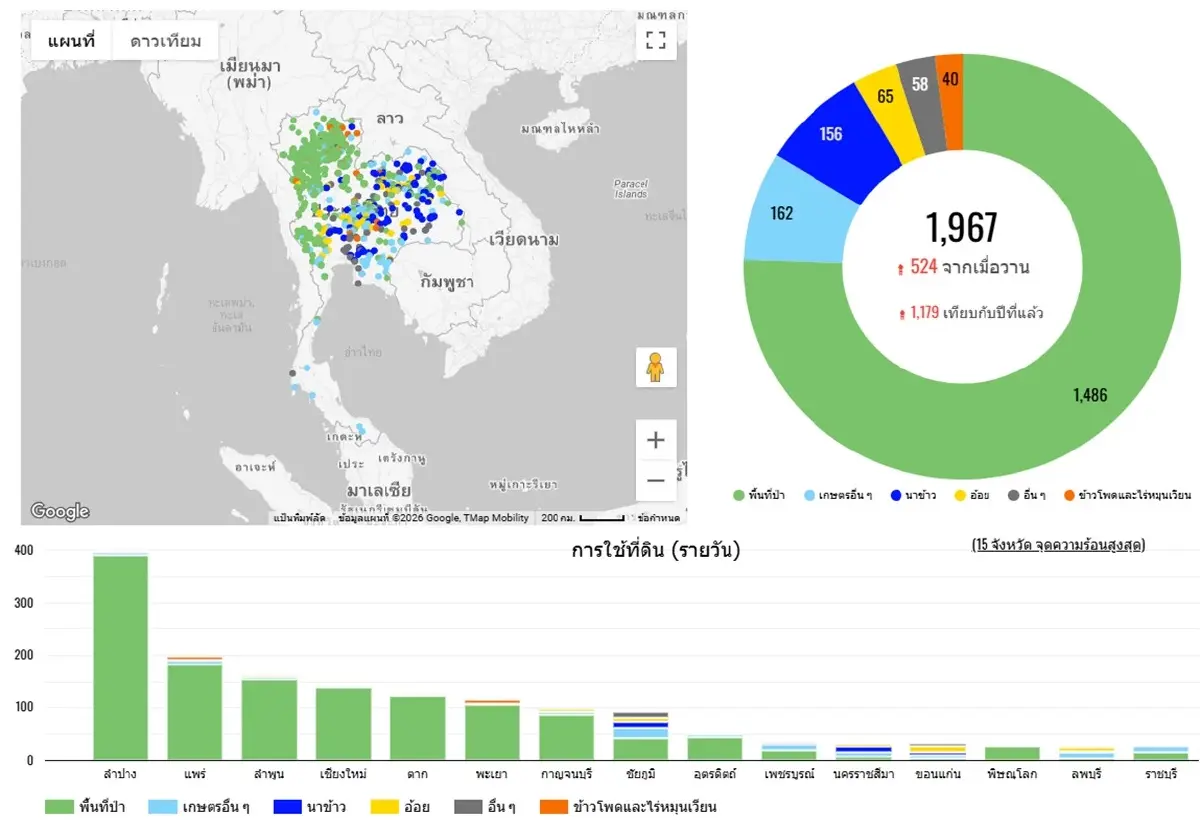Screen dimensions: 1200x820
Task: Zoom out on the map with minus
Action: click(x=655, y=480)
